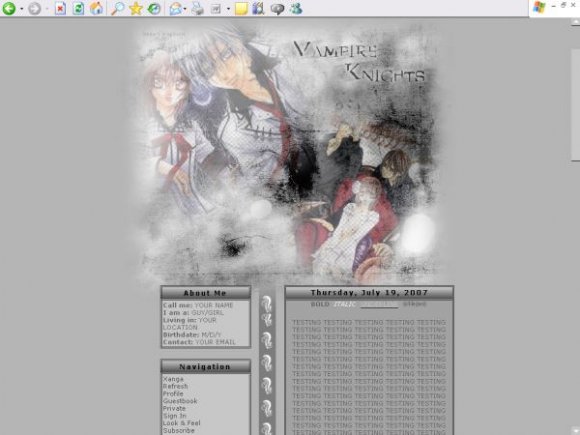Click the Refresh link in Navigation list
Viewport: 580px width, 435px height.
pos(175,386)
